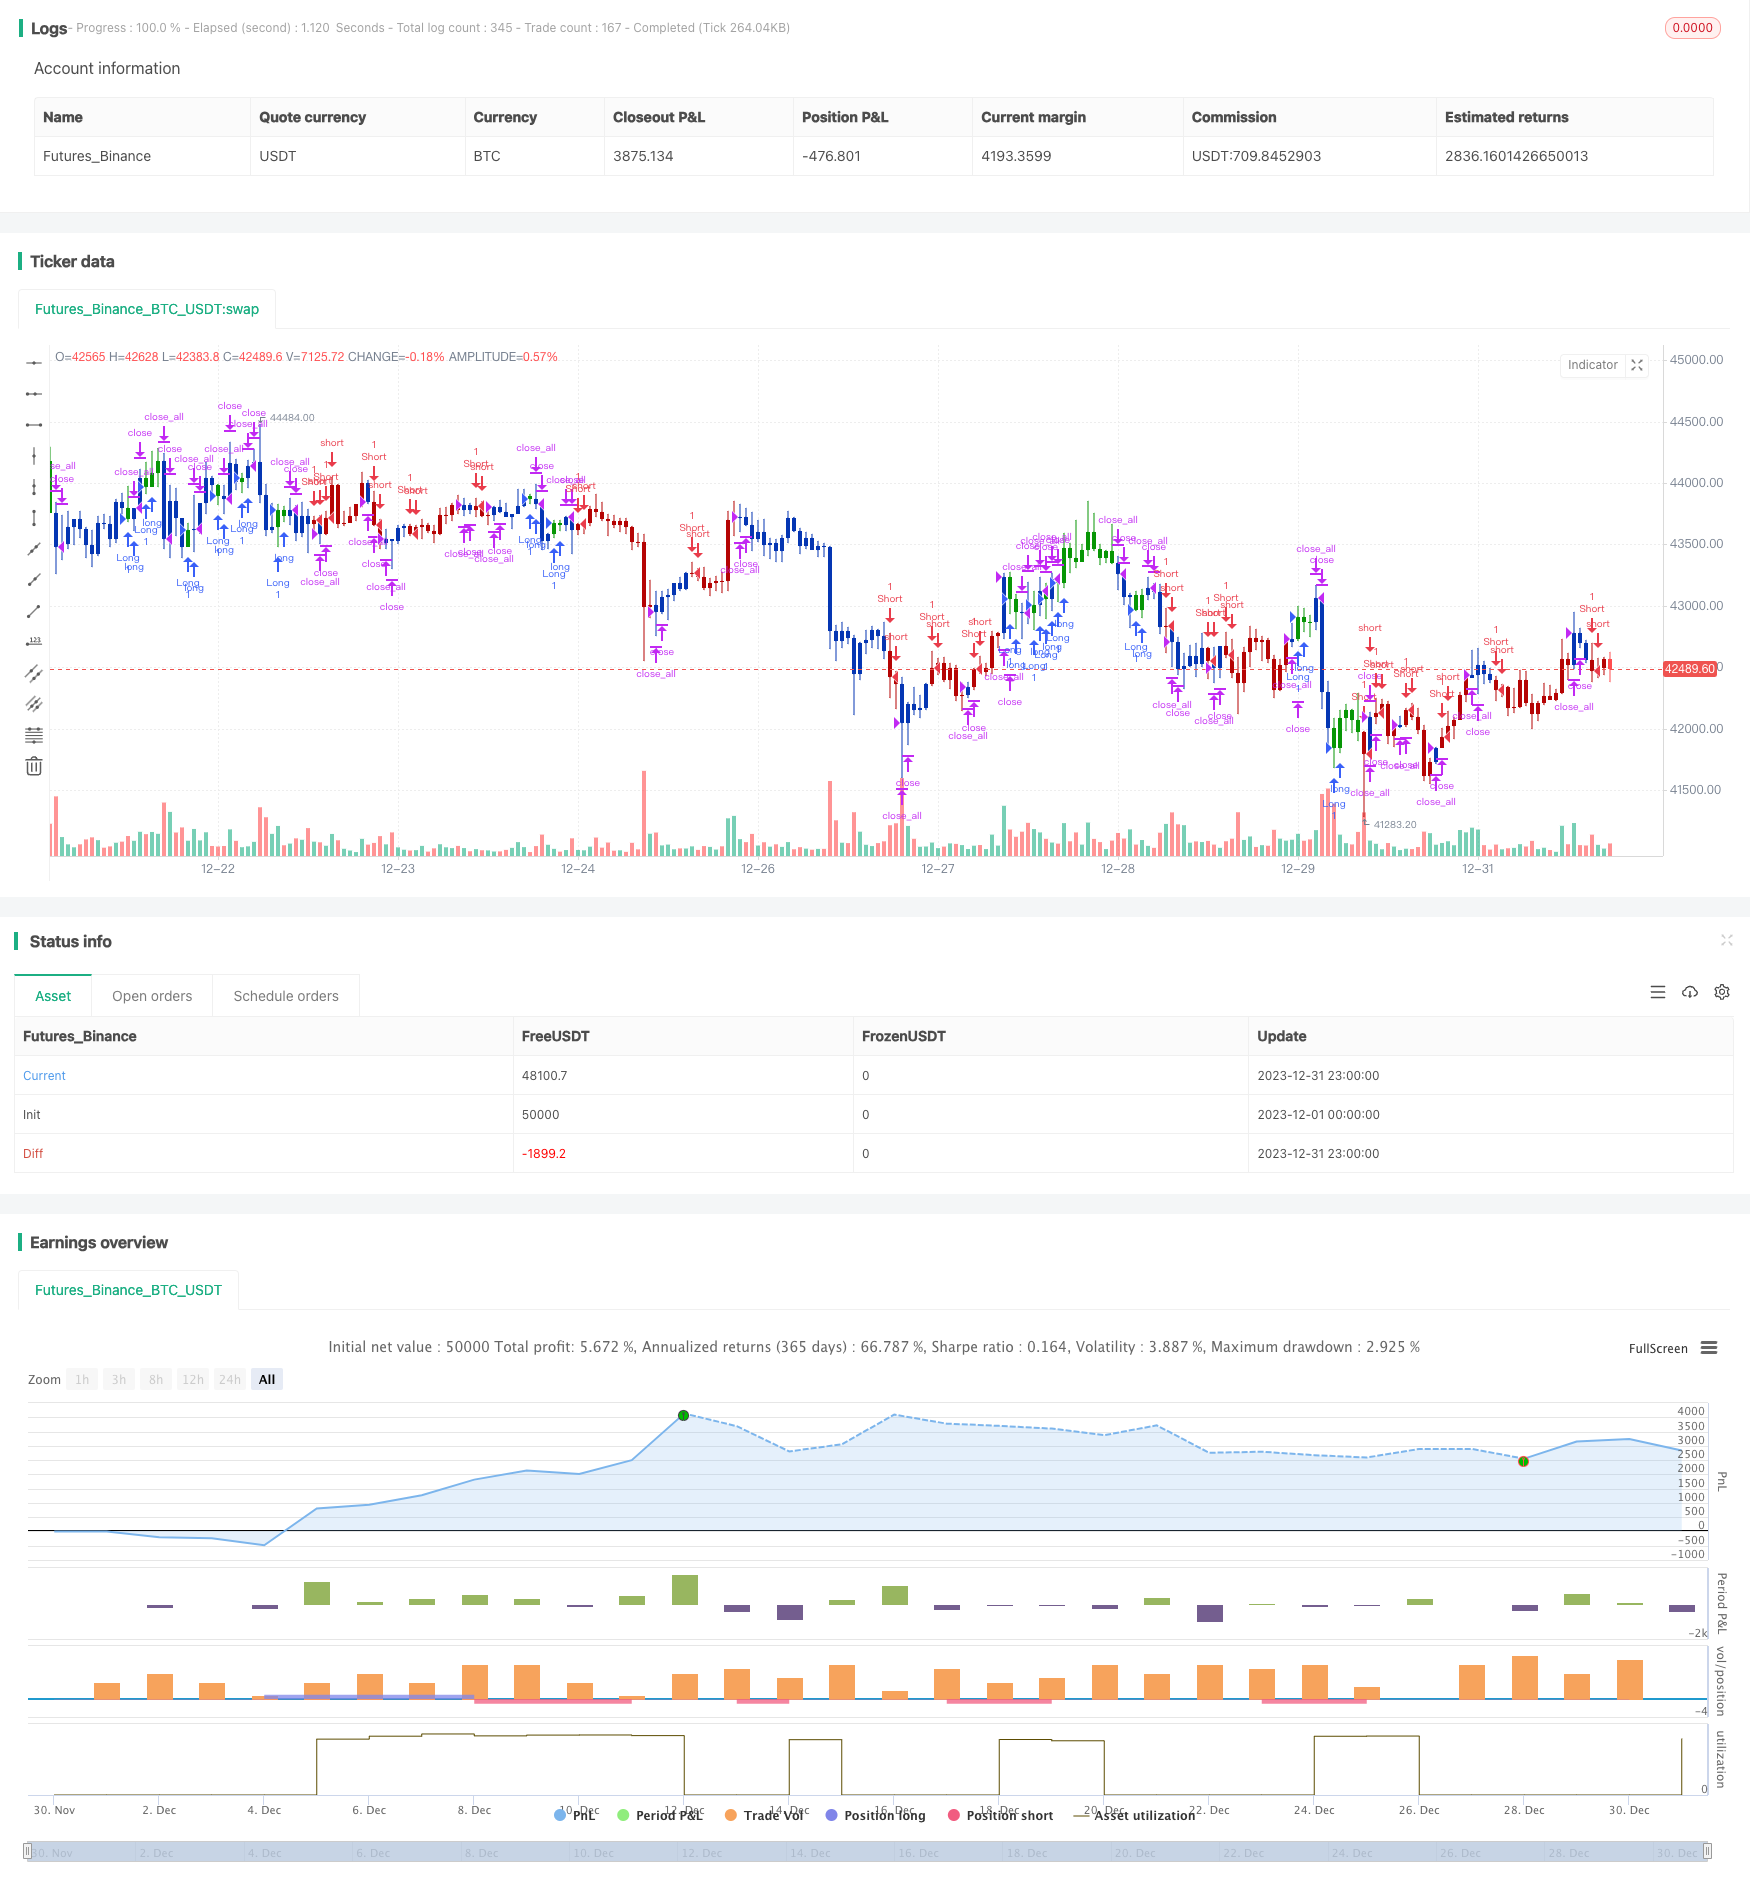The height and width of the screenshot is (1891, 1750).
Task: Click the Current link in the asset table
Action: pos(44,1076)
